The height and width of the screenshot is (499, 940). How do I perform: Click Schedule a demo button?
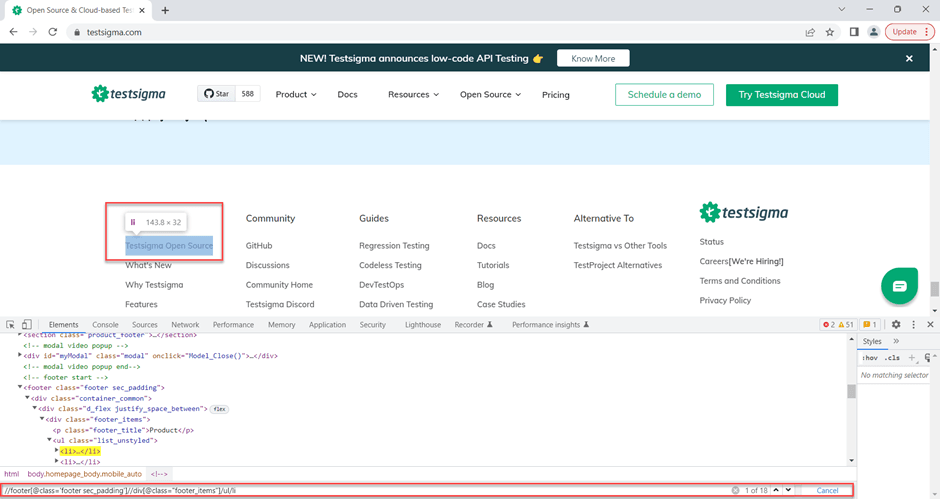[x=664, y=95]
